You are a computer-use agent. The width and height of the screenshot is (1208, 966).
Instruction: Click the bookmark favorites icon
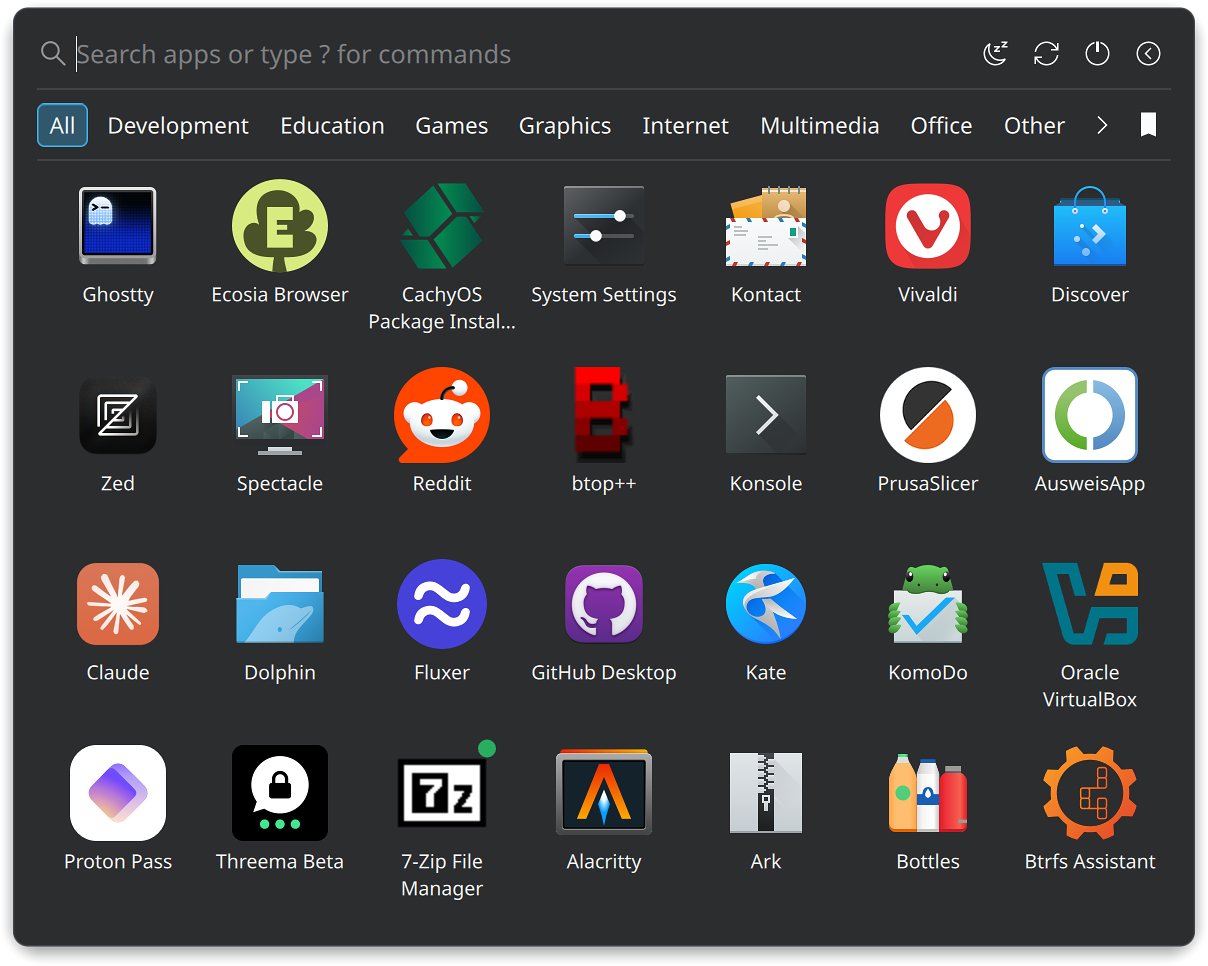pyautogui.click(x=1149, y=125)
